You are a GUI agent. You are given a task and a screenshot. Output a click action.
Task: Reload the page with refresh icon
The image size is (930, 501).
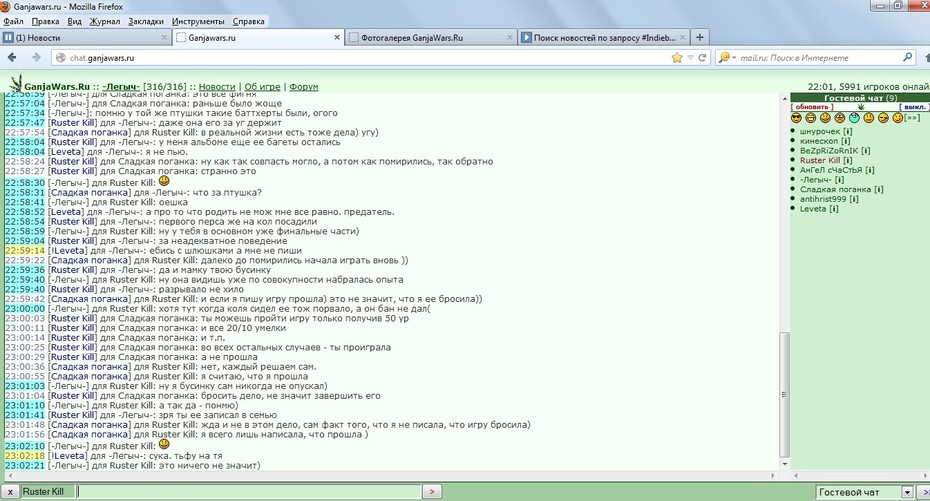pyautogui.click(x=703, y=58)
